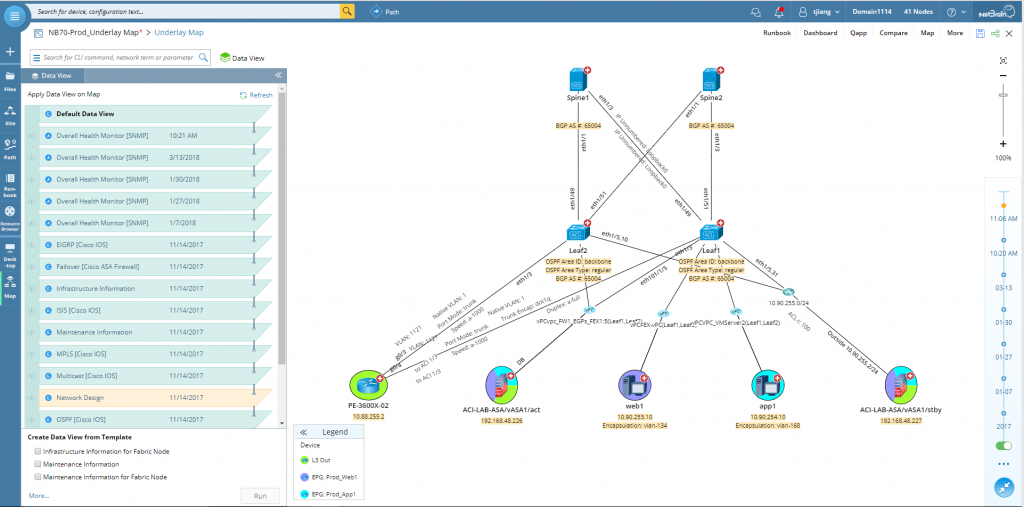Open the Path tool
The height and width of the screenshot is (507, 1024).
[385, 12]
